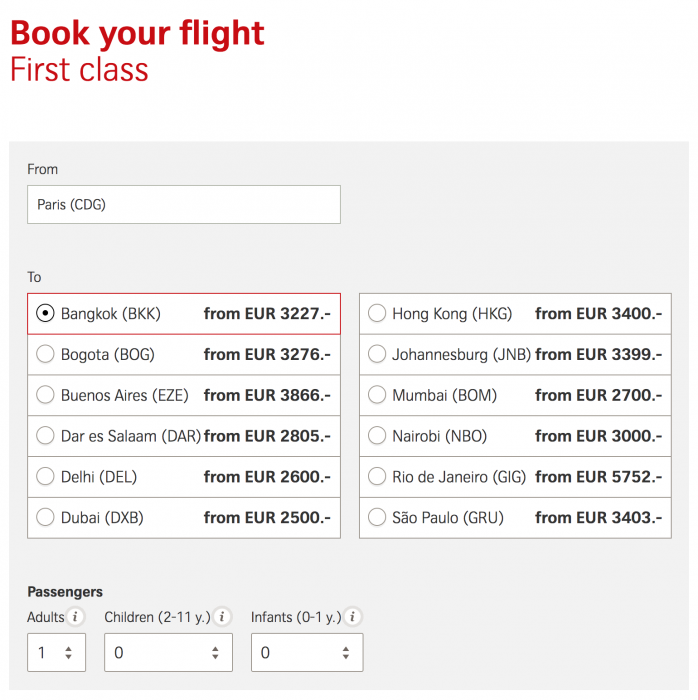Viewport: 698px width, 700px height.
Task: Expand the Infants count dropdown
Action: pos(306,653)
